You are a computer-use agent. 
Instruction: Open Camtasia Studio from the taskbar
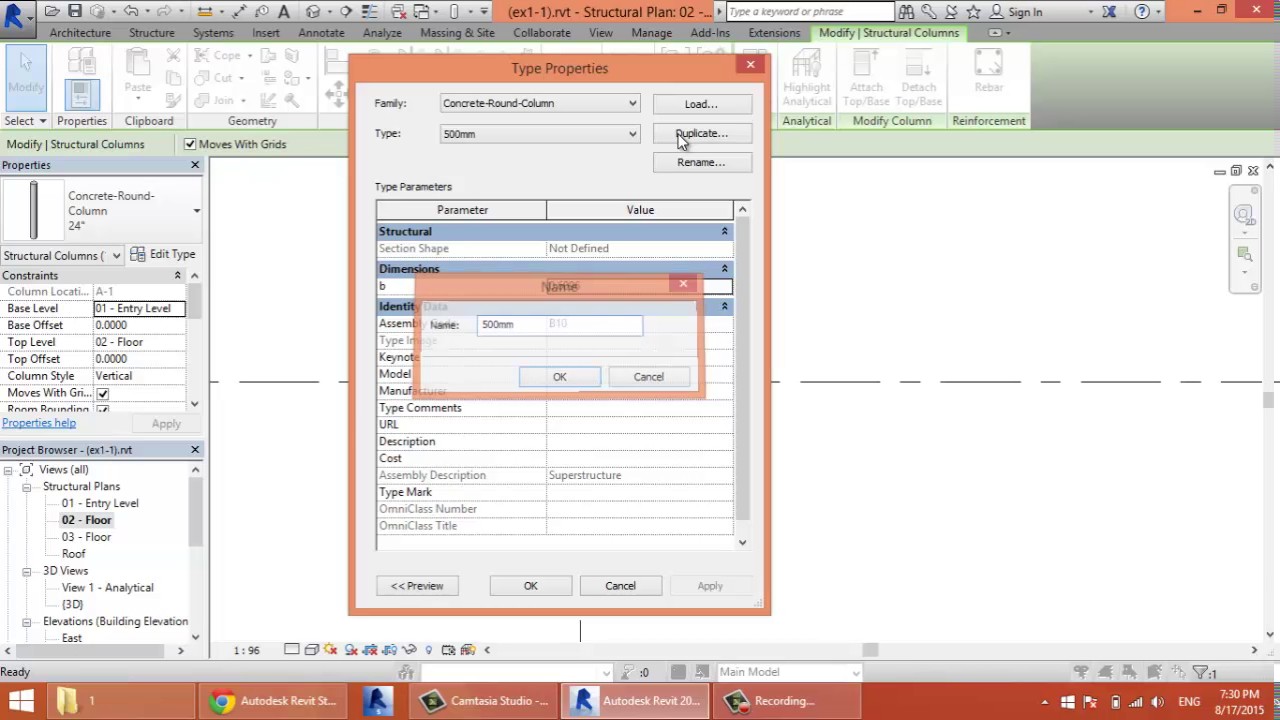pos(485,701)
